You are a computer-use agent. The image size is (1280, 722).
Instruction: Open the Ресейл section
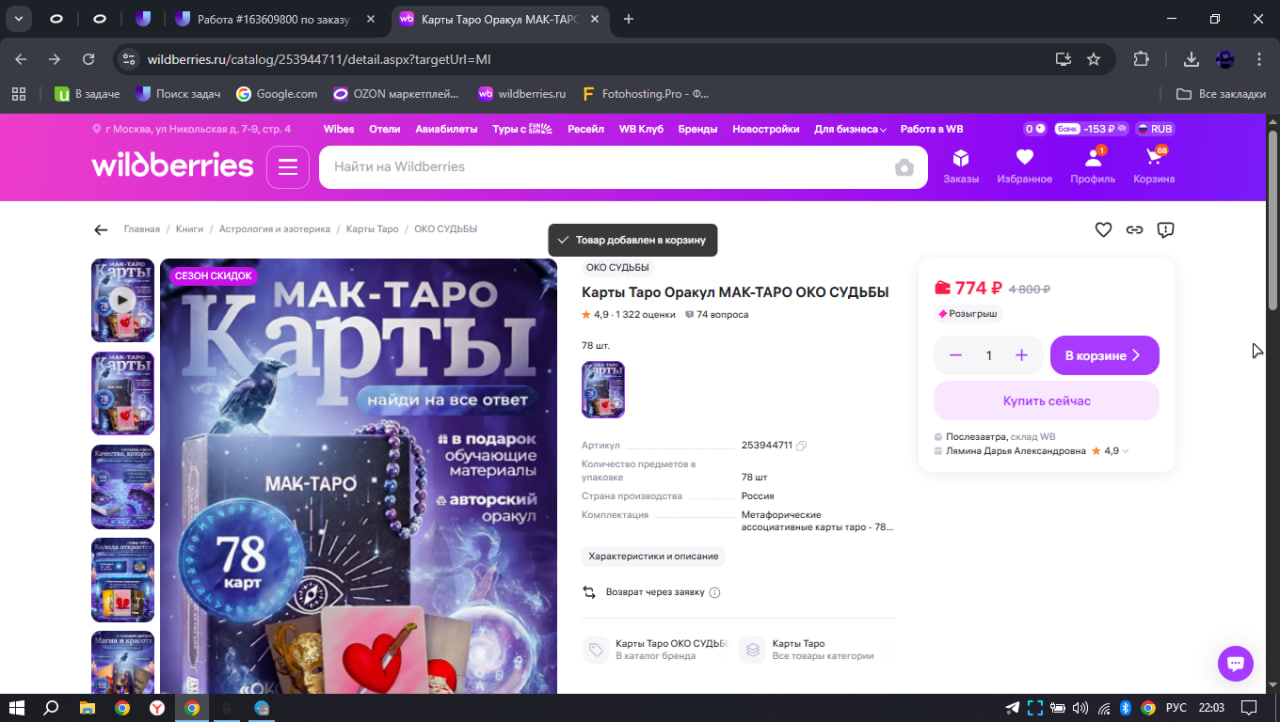pyautogui.click(x=585, y=129)
